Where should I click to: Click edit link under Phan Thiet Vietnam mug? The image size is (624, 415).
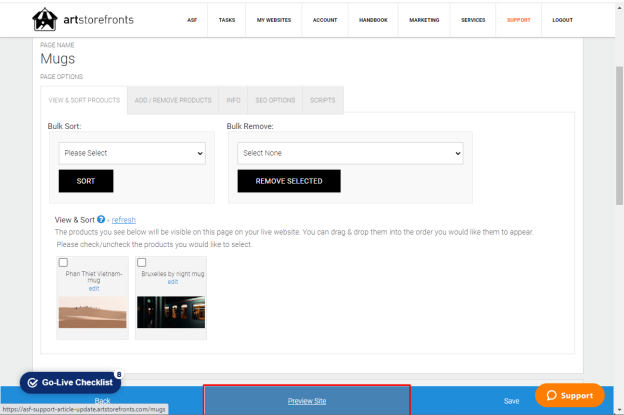(x=94, y=288)
